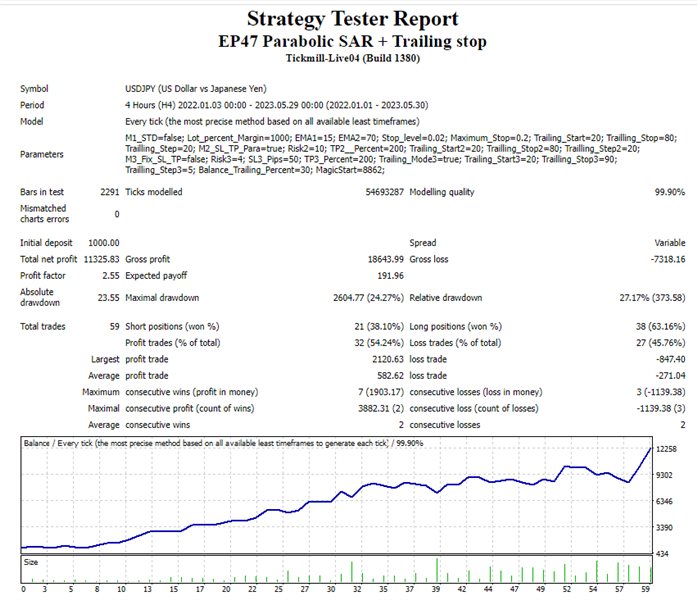Image resolution: width=697 pixels, height=600 pixels.
Task: Click the Expected payoff value 191.96
Action: click(x=390, y=276)
